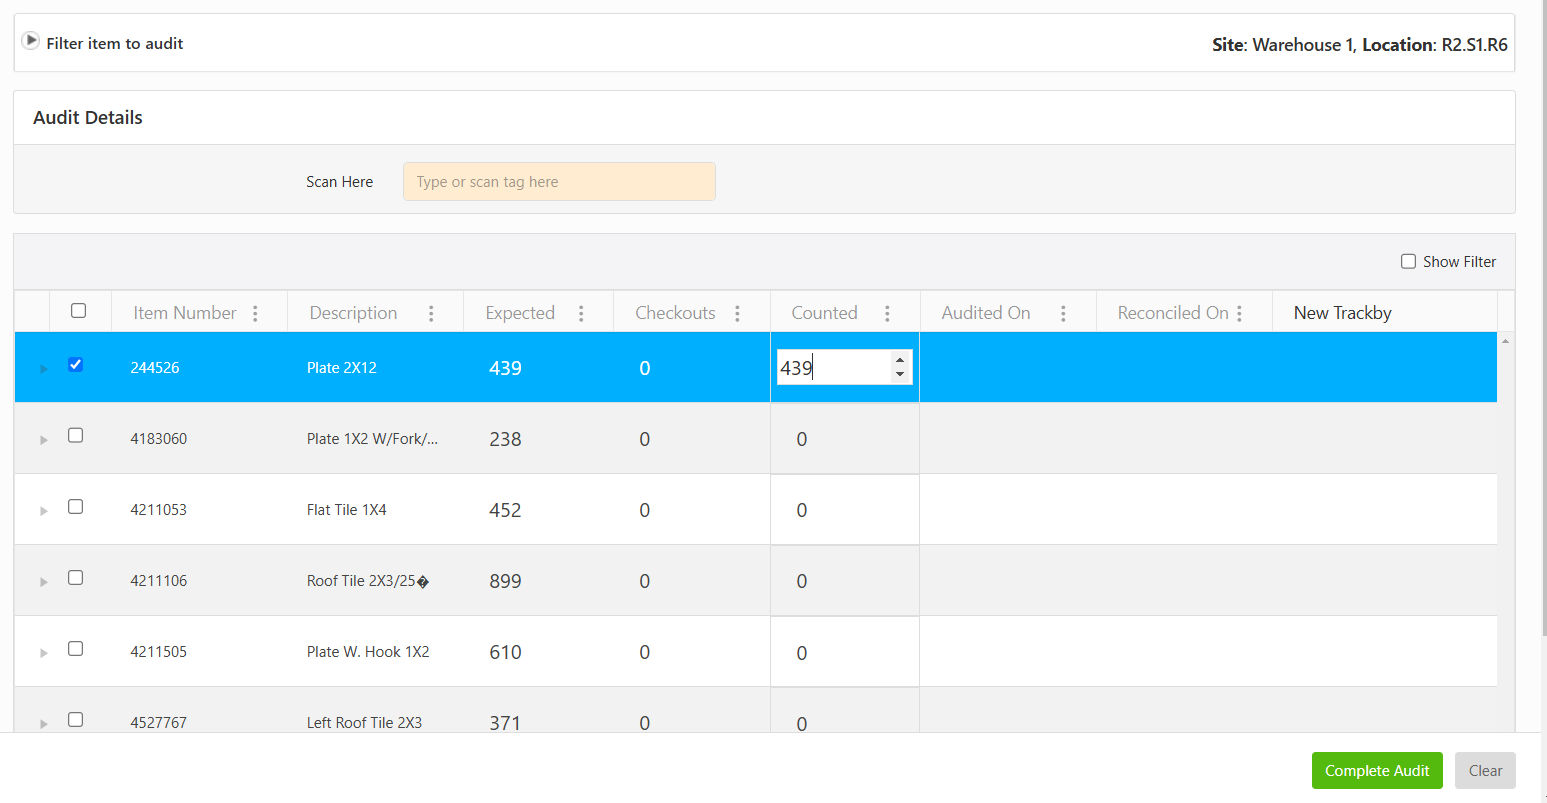Open Checkouts column options menu
1547x803 pixels.
pos(737,313)
